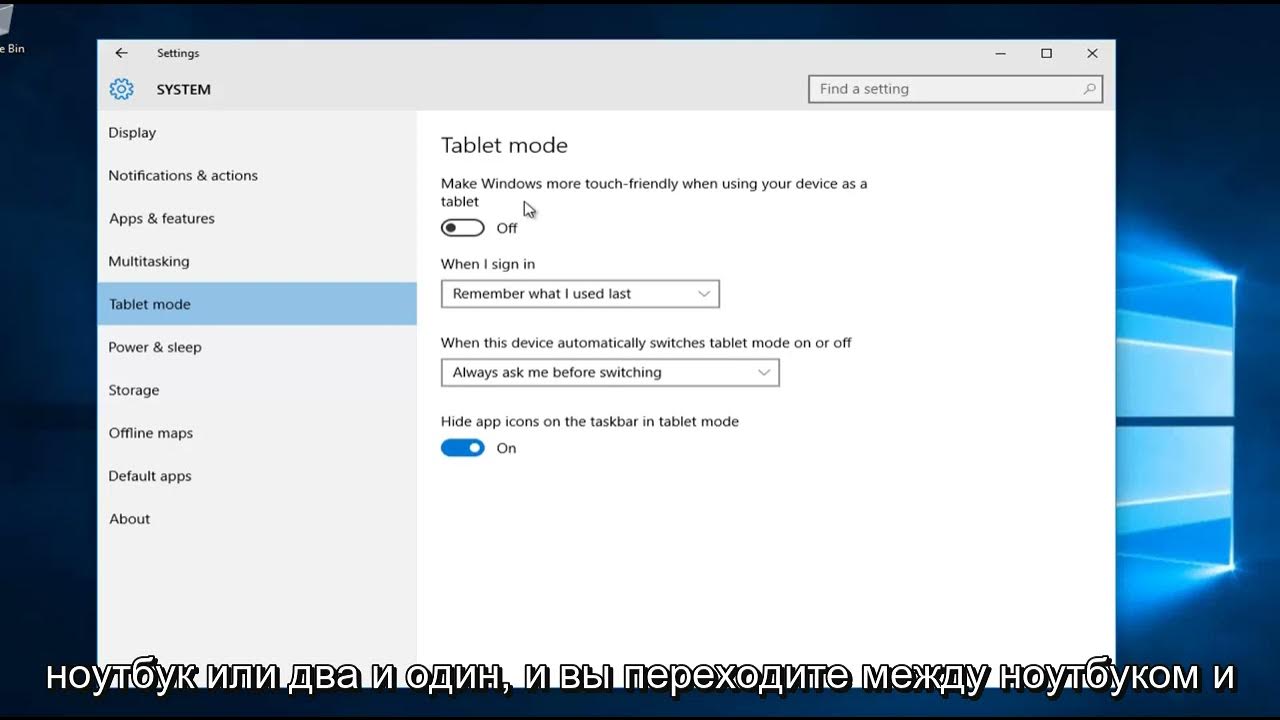The width and height of the screenshot is (1280, 720).
Task: Select the highlighted Tablet mode item
Action: point(257,304)
